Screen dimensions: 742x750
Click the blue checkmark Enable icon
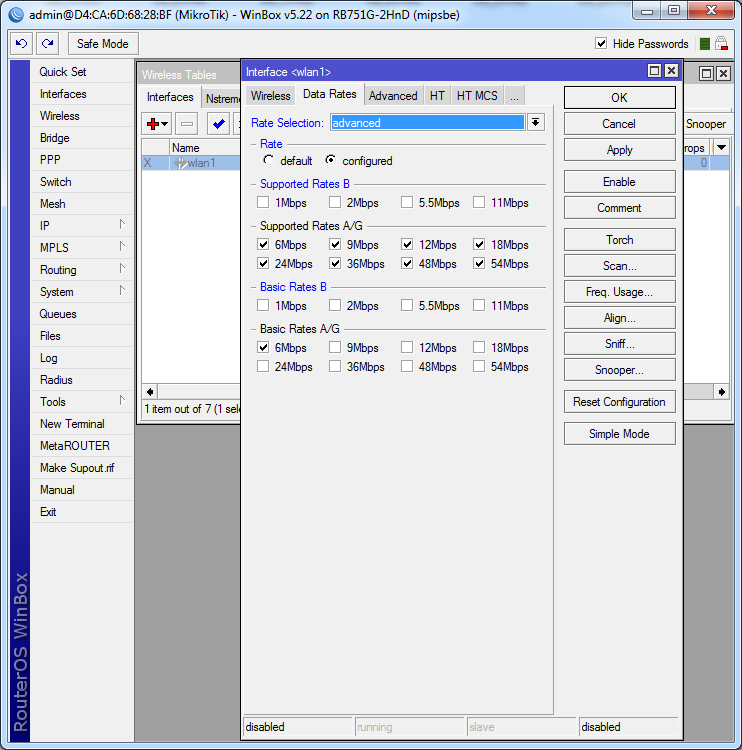click(x=219, y=124)
